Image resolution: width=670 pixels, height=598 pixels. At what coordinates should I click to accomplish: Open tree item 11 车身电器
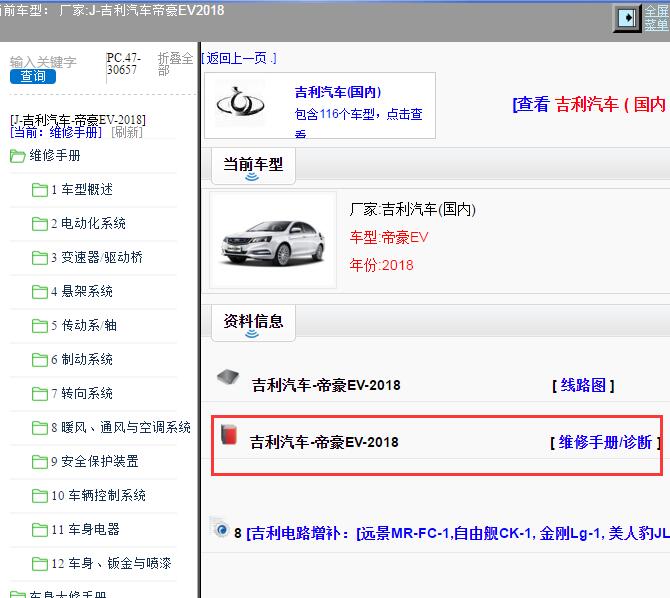click(x=85, y=529)
